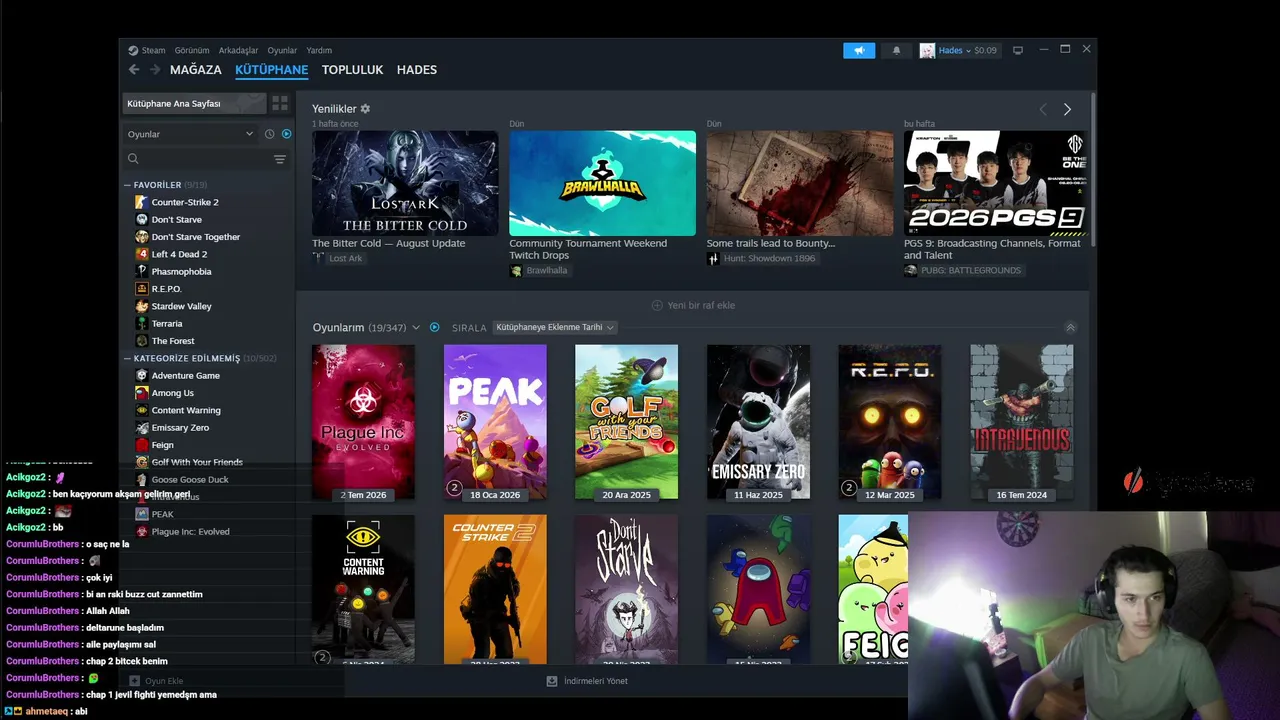The image size is (1280, 720).
Task: Go forward with the Steam forward arrow
Action: [155, 70]
